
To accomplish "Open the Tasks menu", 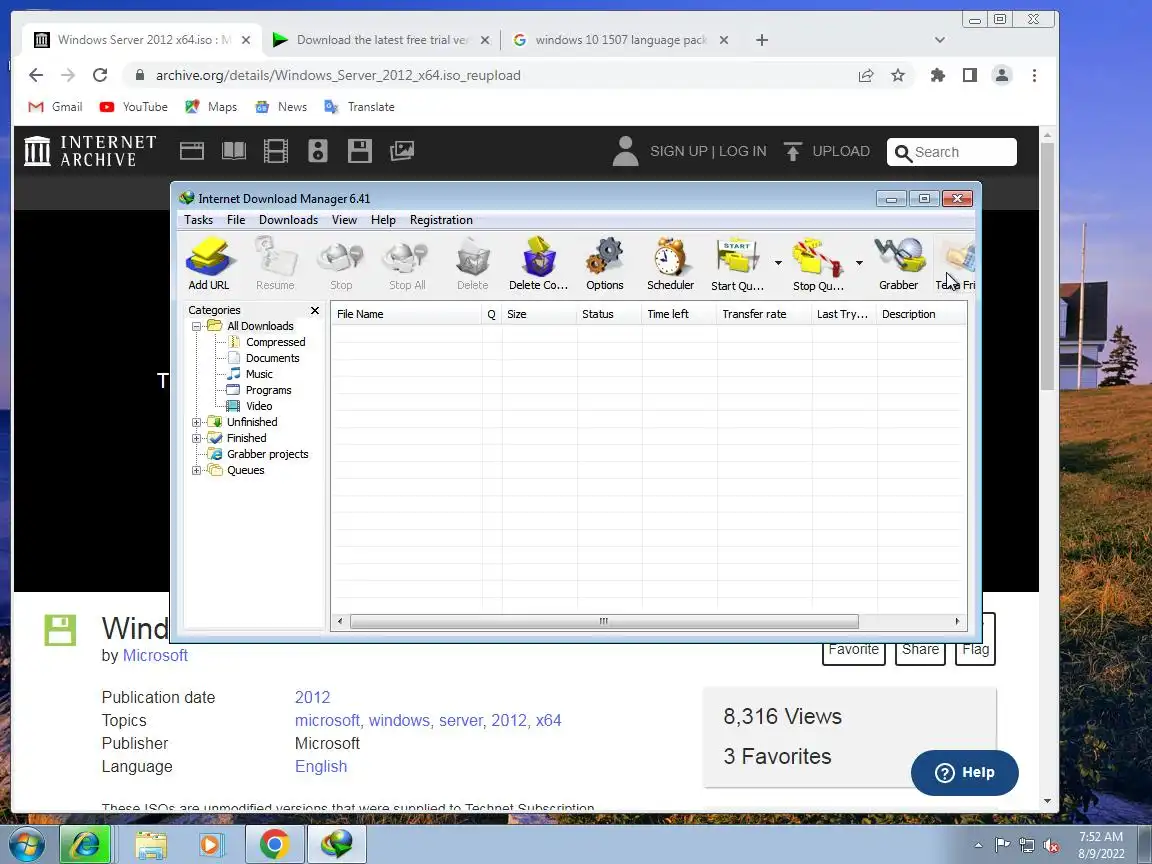I will (198, 220).
